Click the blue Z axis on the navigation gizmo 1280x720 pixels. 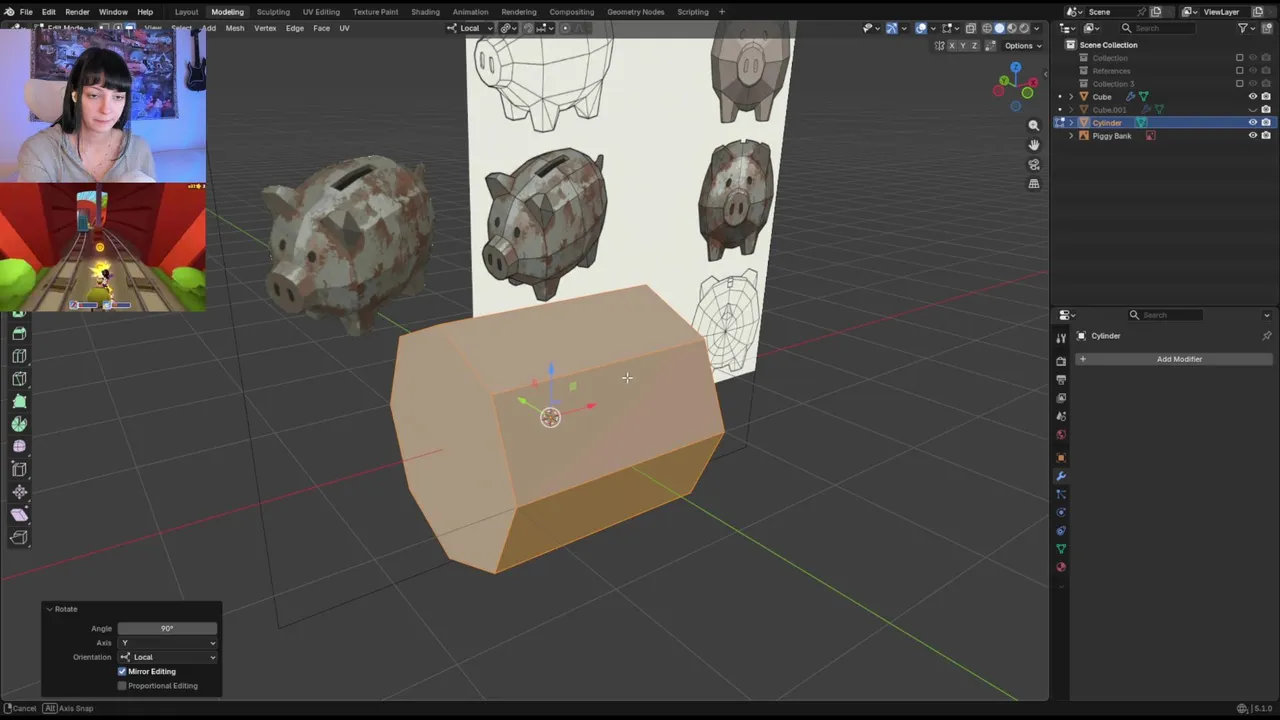(x=1016, y=68)
